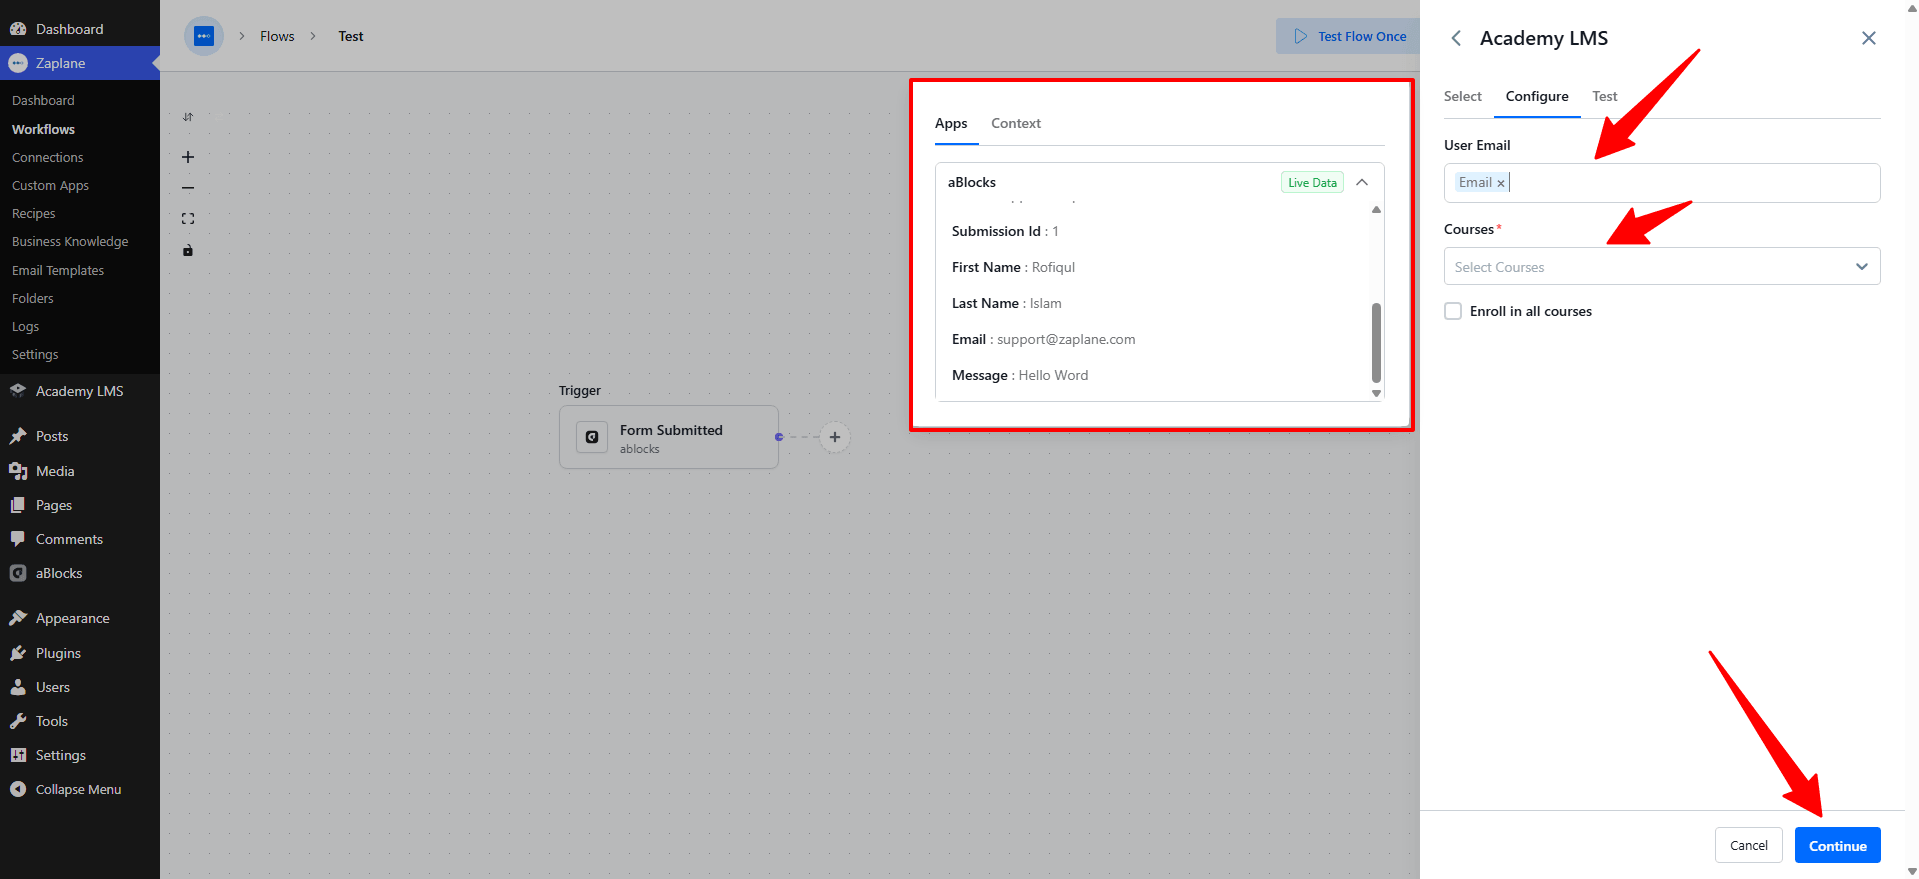Collapse the WordPress admin menu

tap(80, 789)
